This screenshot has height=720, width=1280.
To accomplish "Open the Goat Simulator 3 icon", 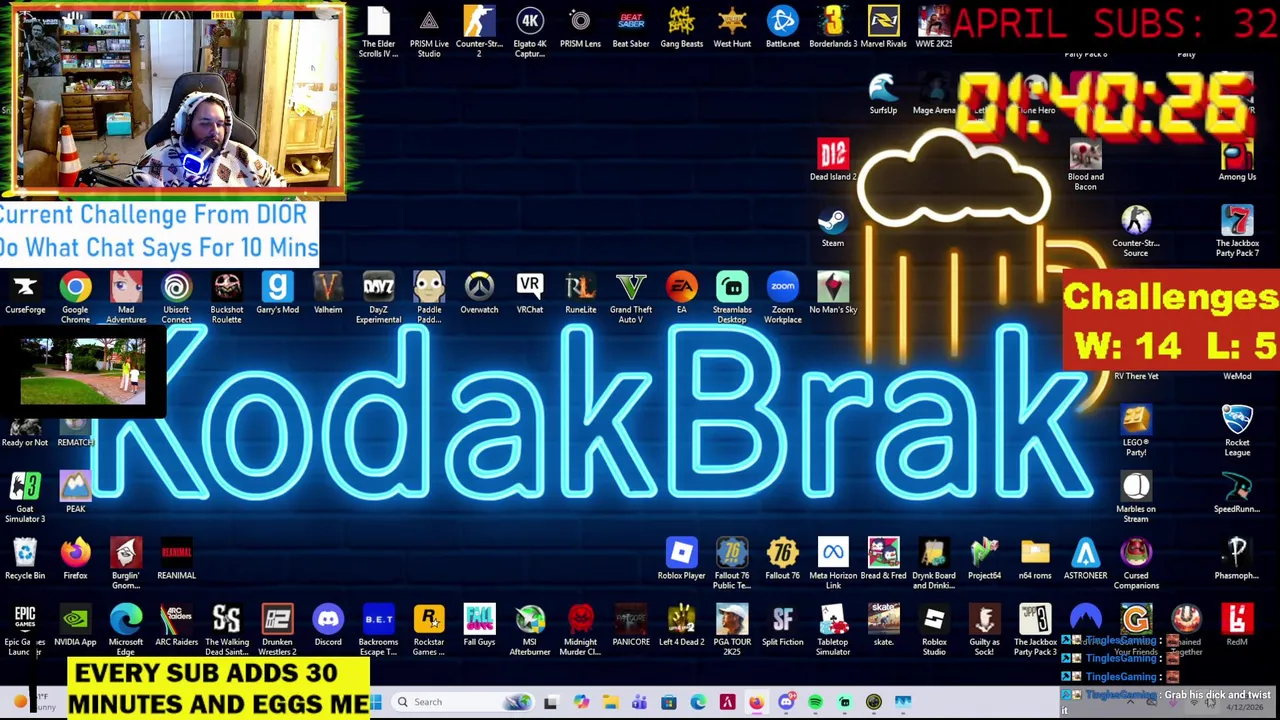I will tap(25, 497).
